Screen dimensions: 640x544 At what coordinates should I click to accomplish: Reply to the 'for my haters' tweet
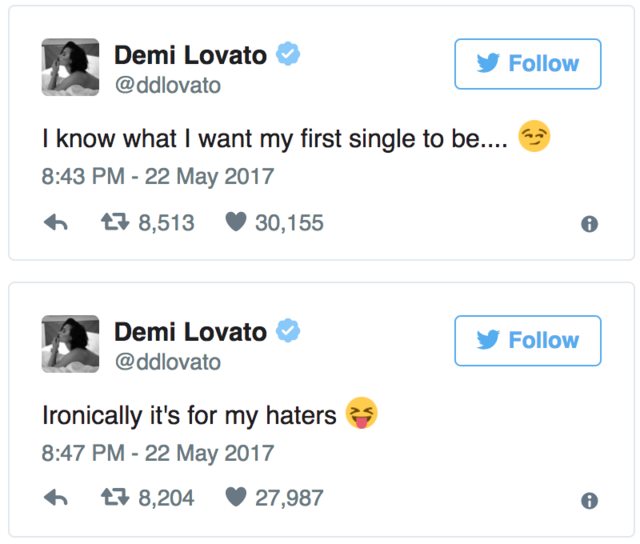(x=56, y=498)
